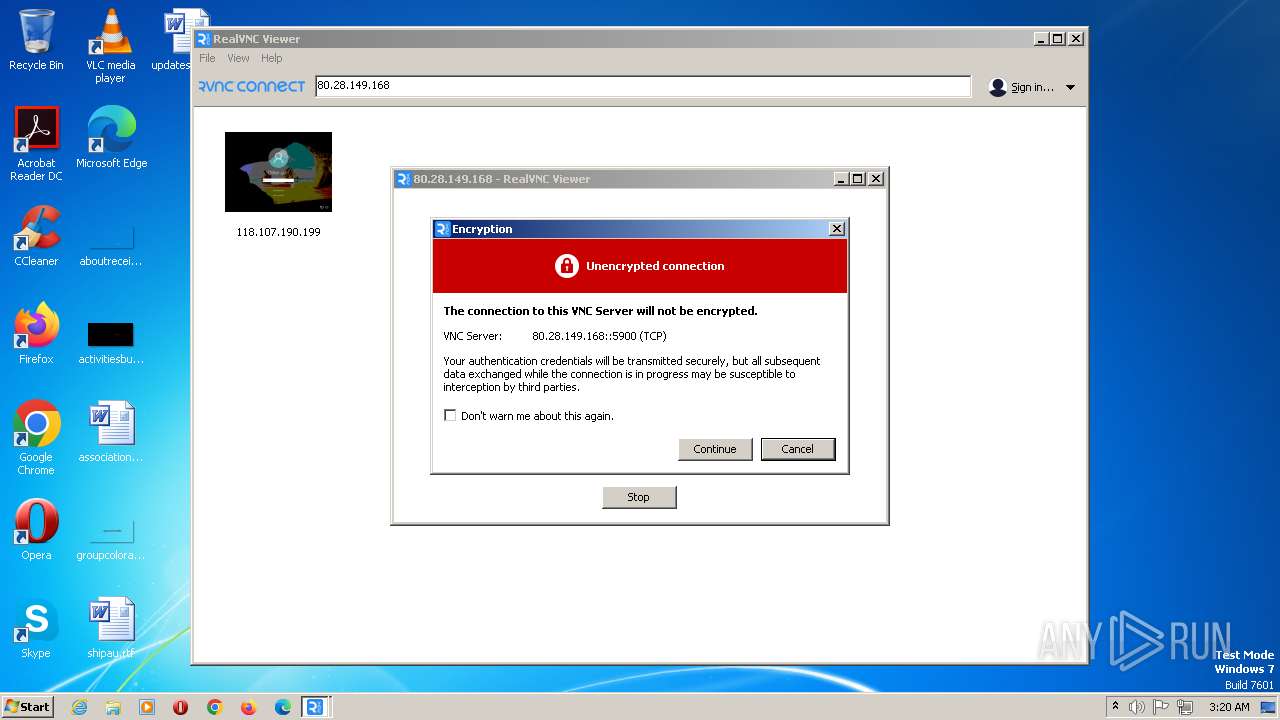Select the groupcolora... desktop file
This screenshot has width=1280, height=720.
110,540
